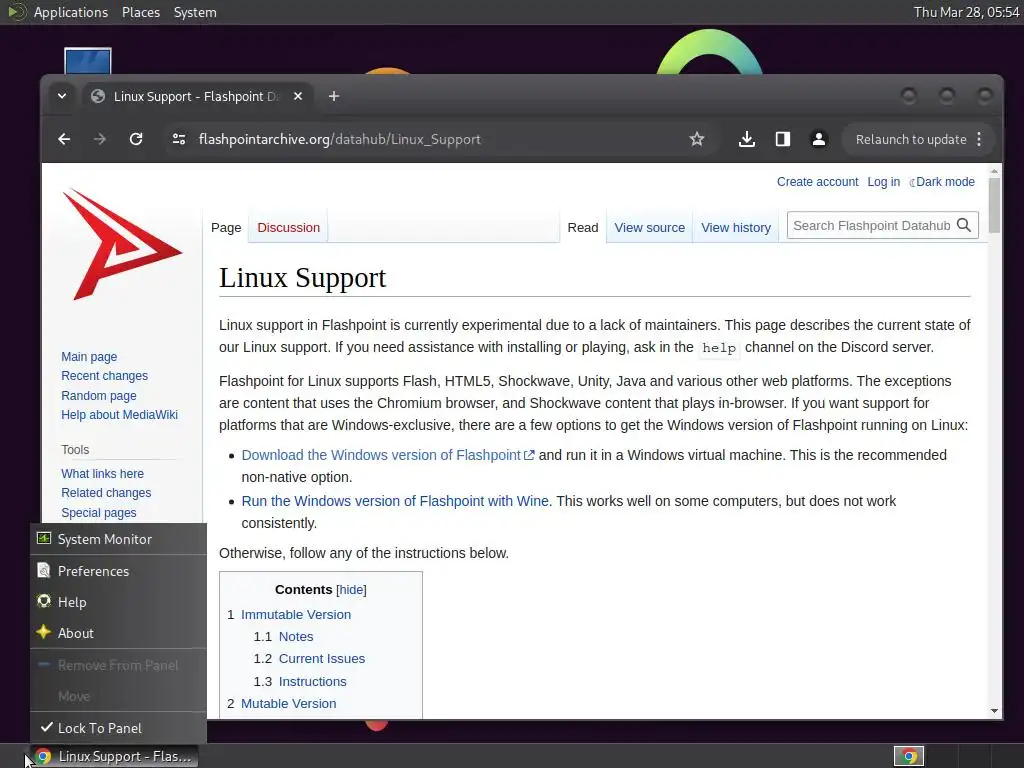
Task: Reload the Linux Support page
Action: click(x=136, y=139)
